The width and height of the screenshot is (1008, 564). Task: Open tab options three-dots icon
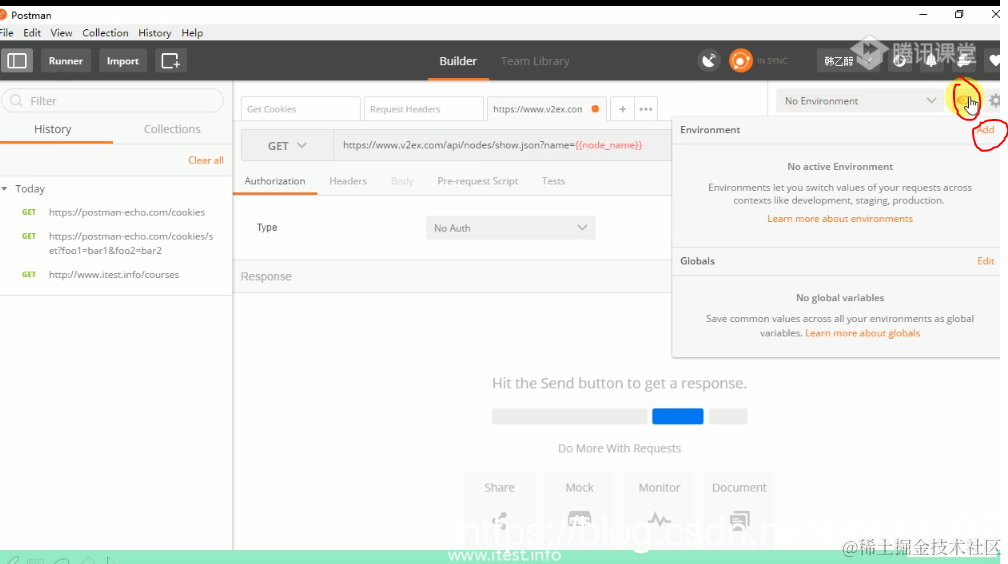pos(646,109)
